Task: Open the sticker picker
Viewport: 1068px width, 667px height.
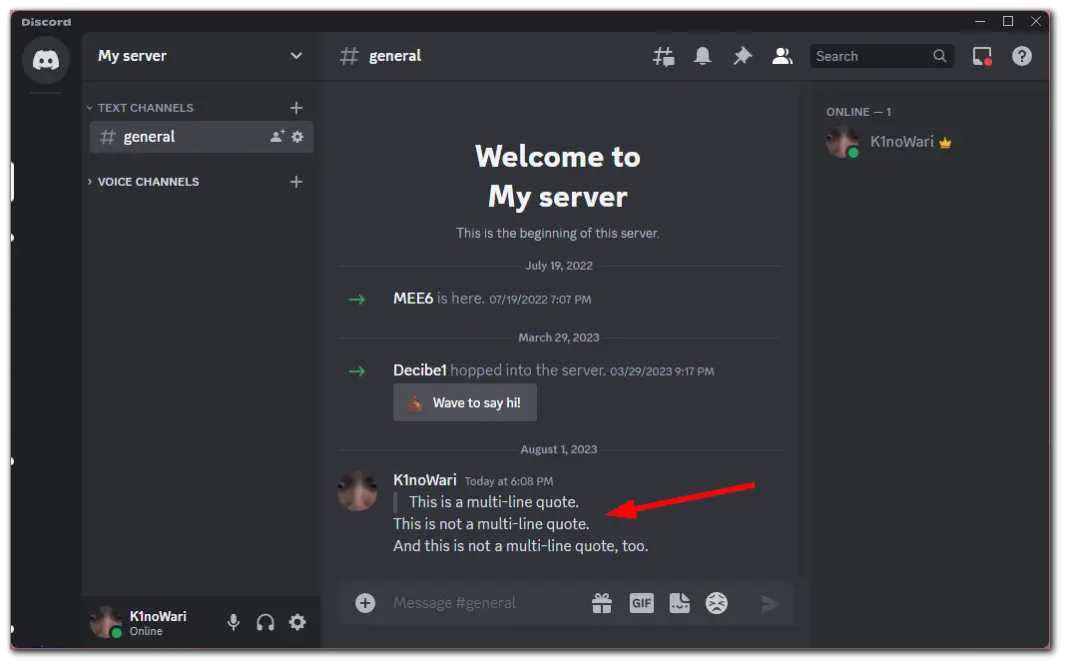Action: click(678, 602)
